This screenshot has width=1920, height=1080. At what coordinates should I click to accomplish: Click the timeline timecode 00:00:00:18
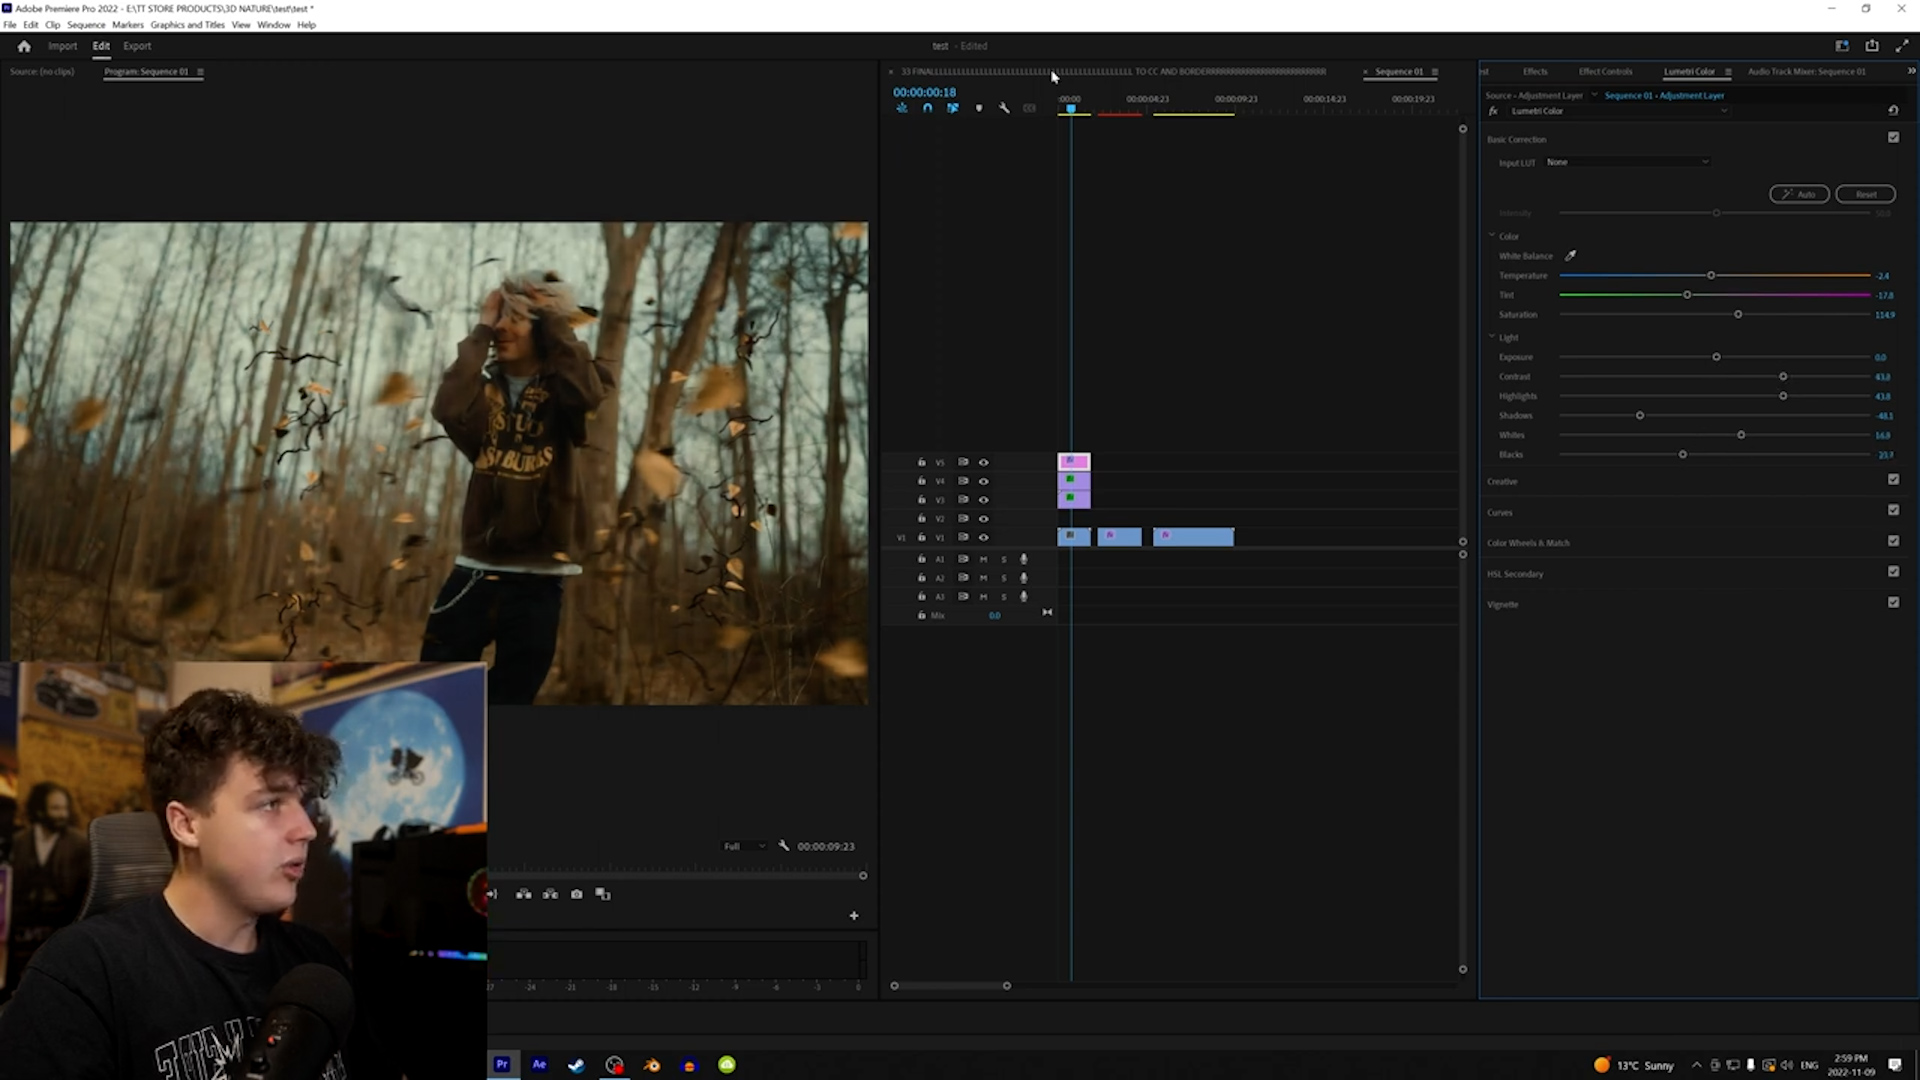tap(924, 92)
